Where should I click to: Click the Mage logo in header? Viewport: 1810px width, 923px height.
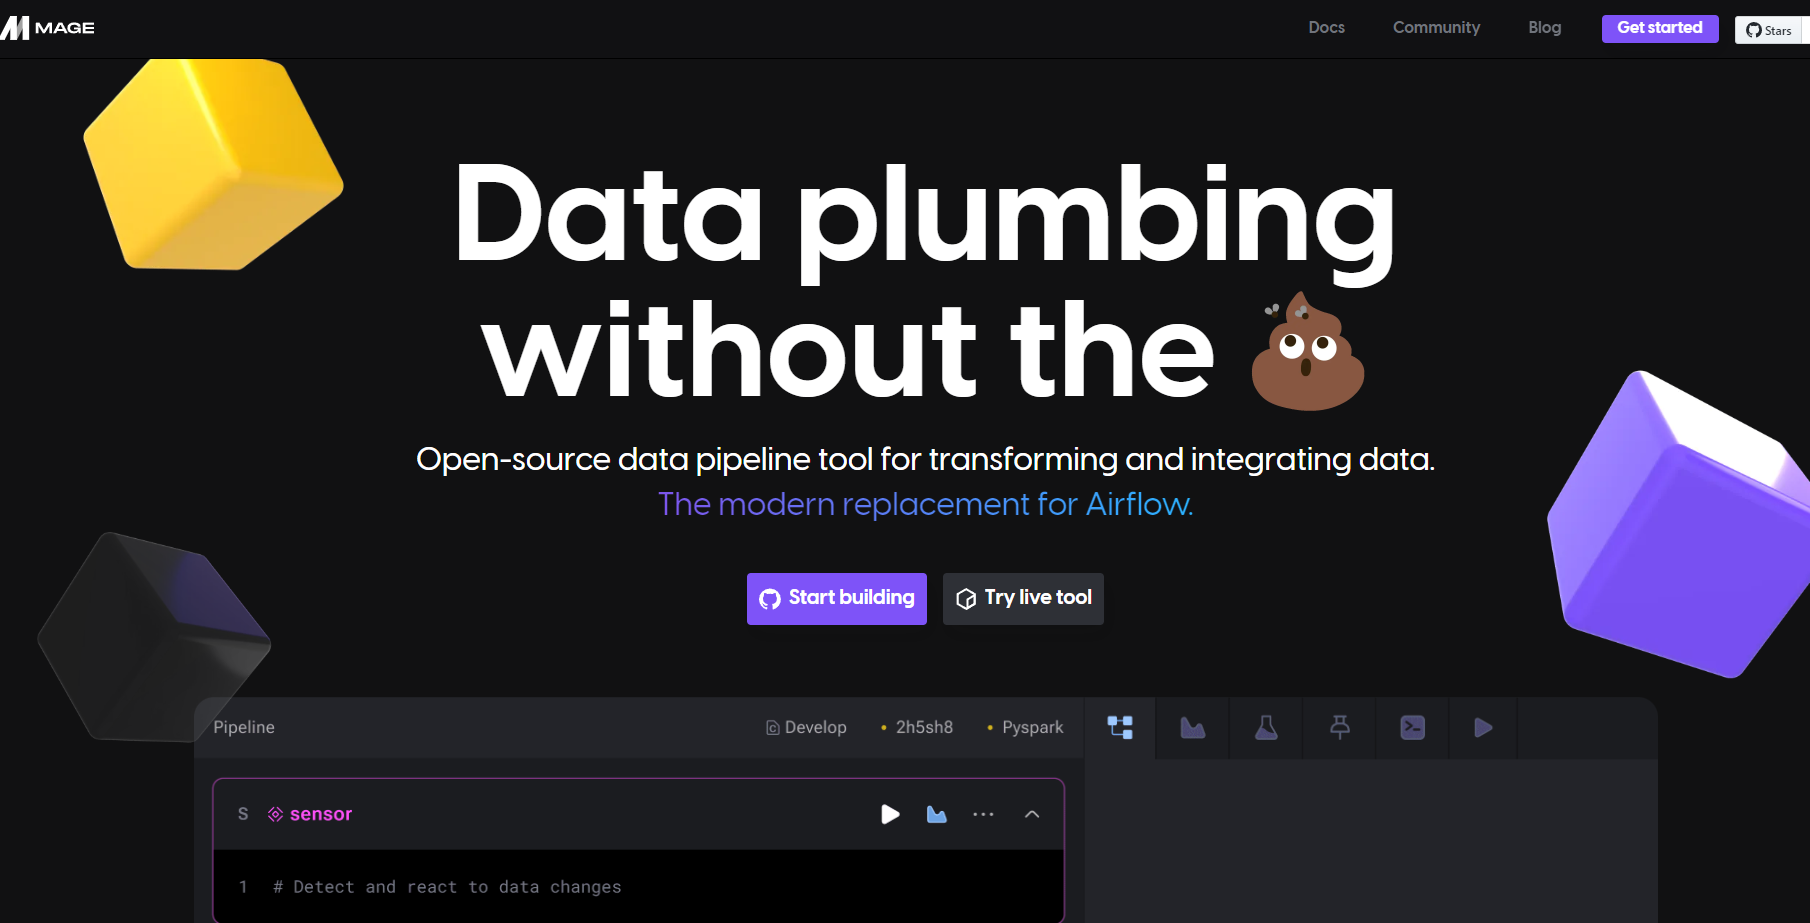point(47,28)
